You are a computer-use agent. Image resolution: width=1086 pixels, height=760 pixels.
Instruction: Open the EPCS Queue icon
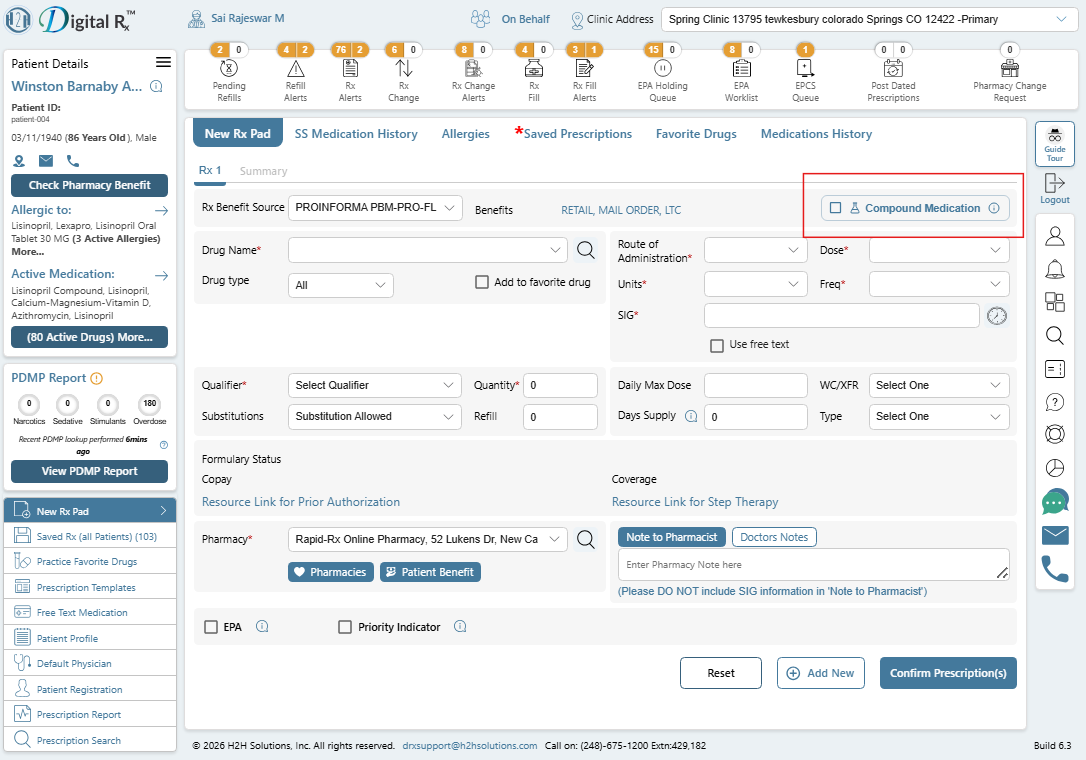[x=805, y=68]
